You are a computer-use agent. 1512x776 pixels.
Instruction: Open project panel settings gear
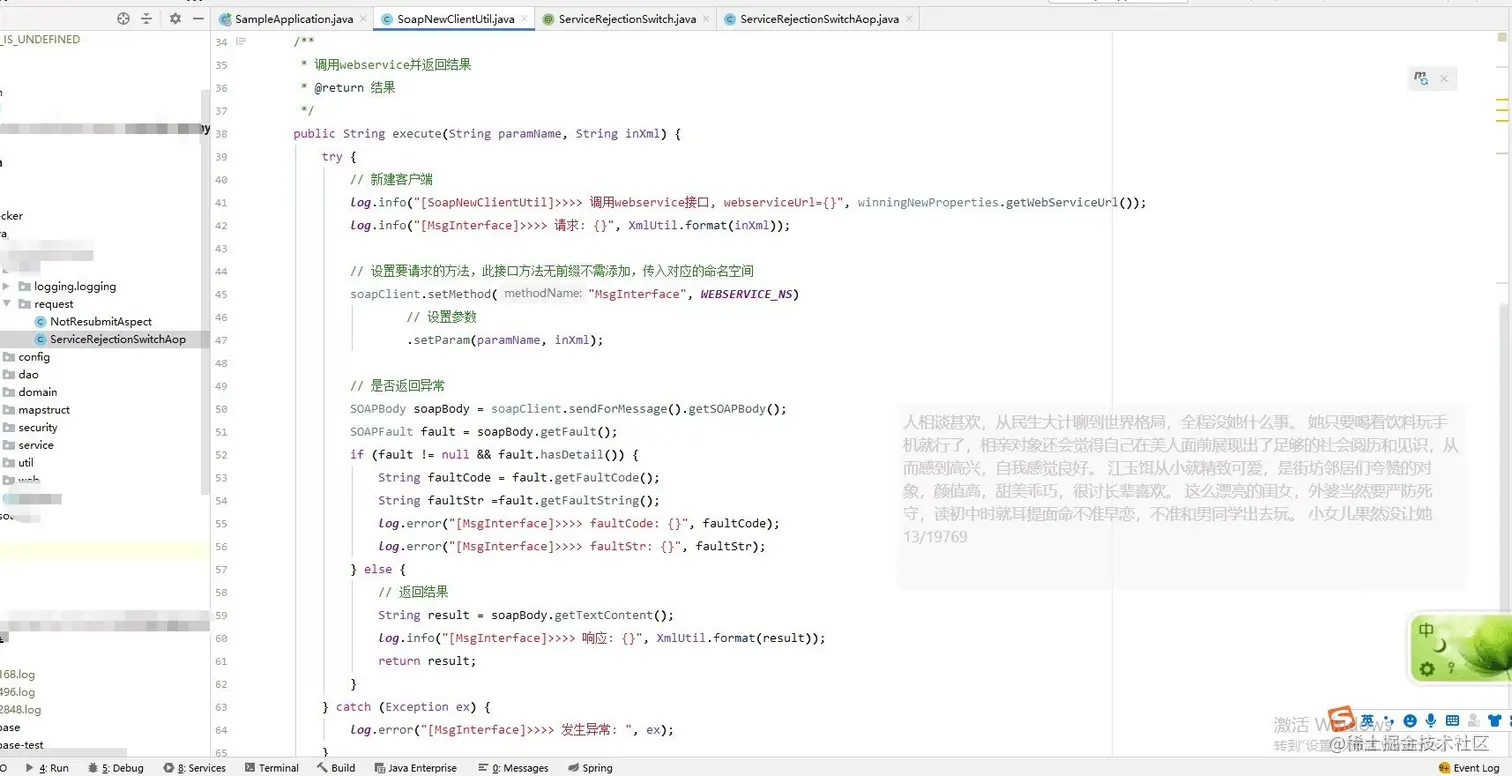176,18
